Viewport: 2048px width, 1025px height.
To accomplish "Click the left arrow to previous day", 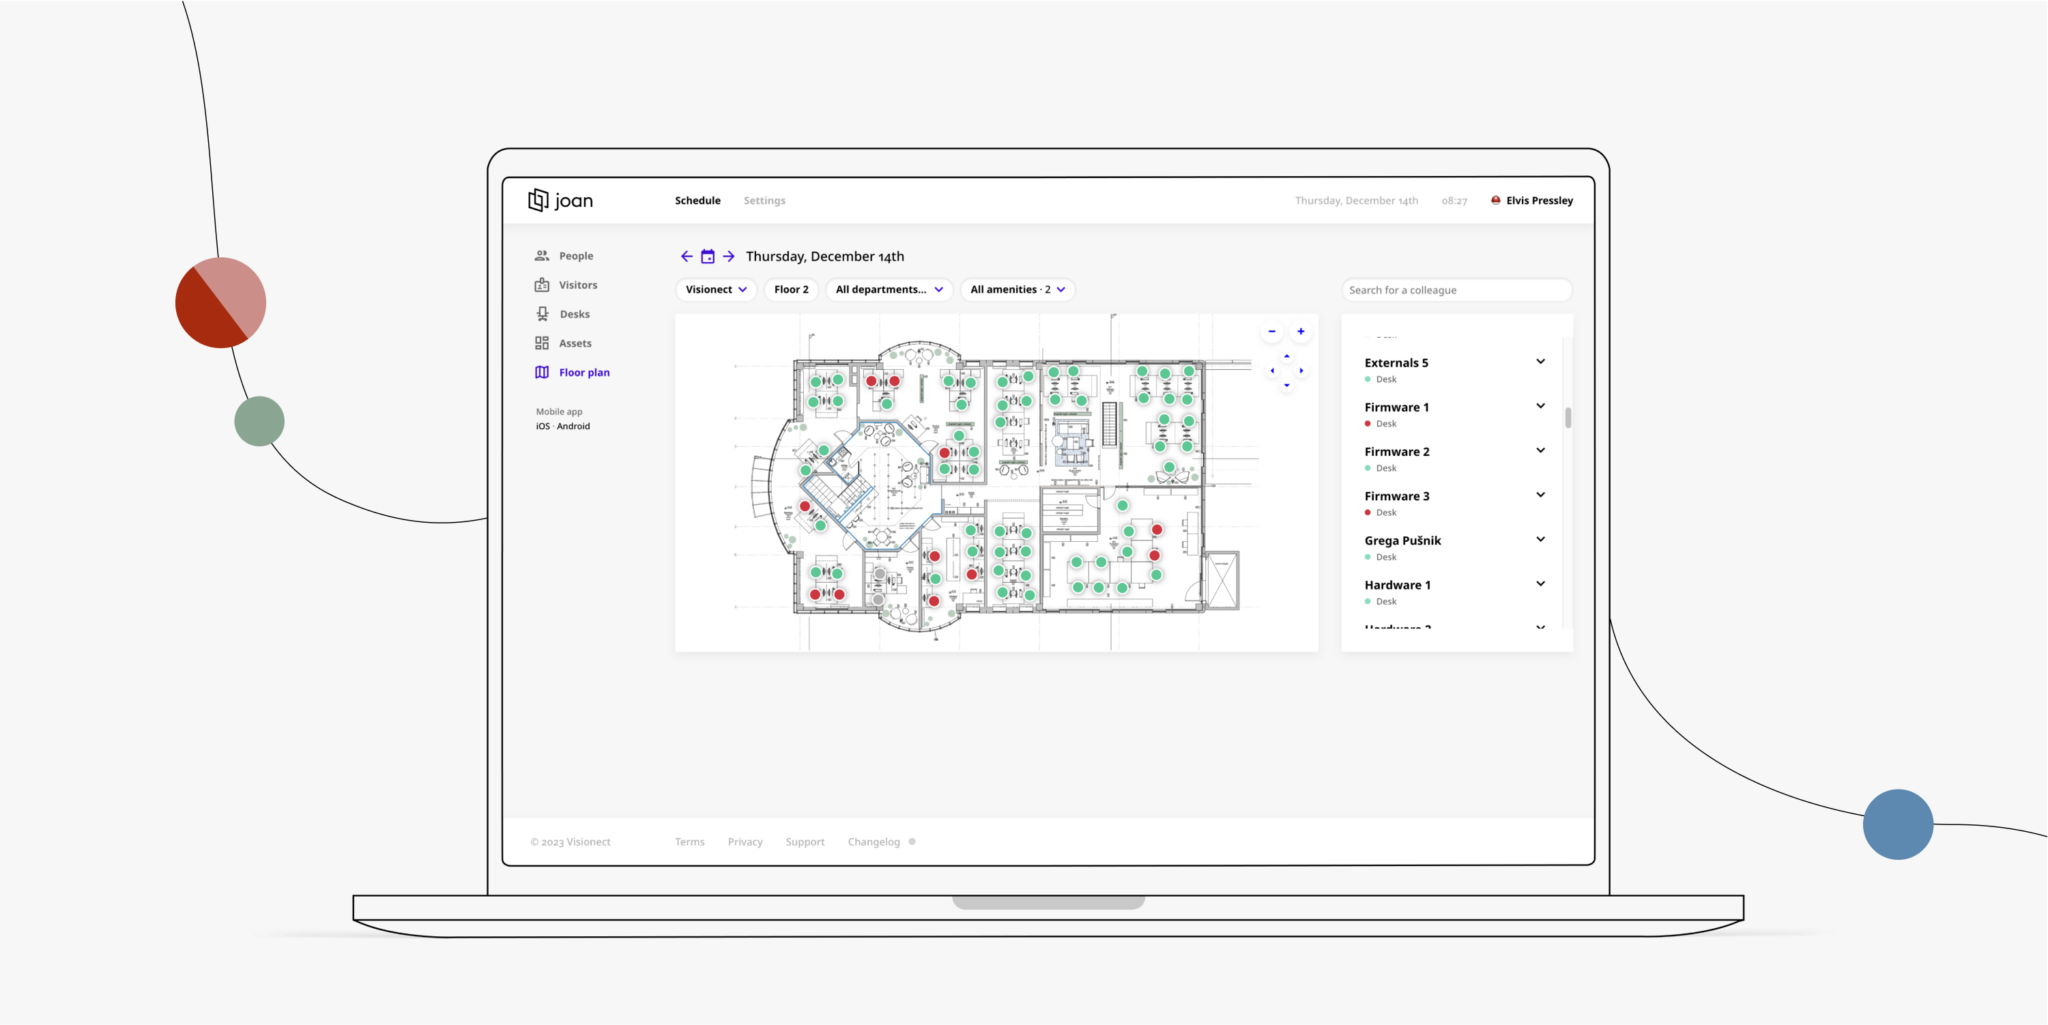I will pyautogui.click(x=686, y=256).
